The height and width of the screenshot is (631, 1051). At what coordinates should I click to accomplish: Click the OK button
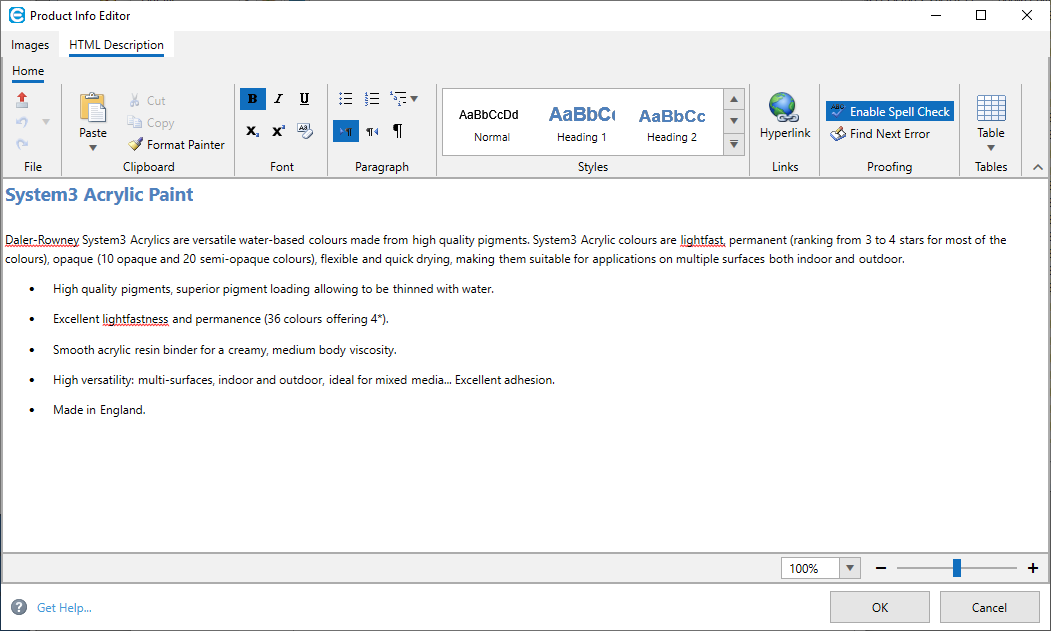tap(879, 607)
